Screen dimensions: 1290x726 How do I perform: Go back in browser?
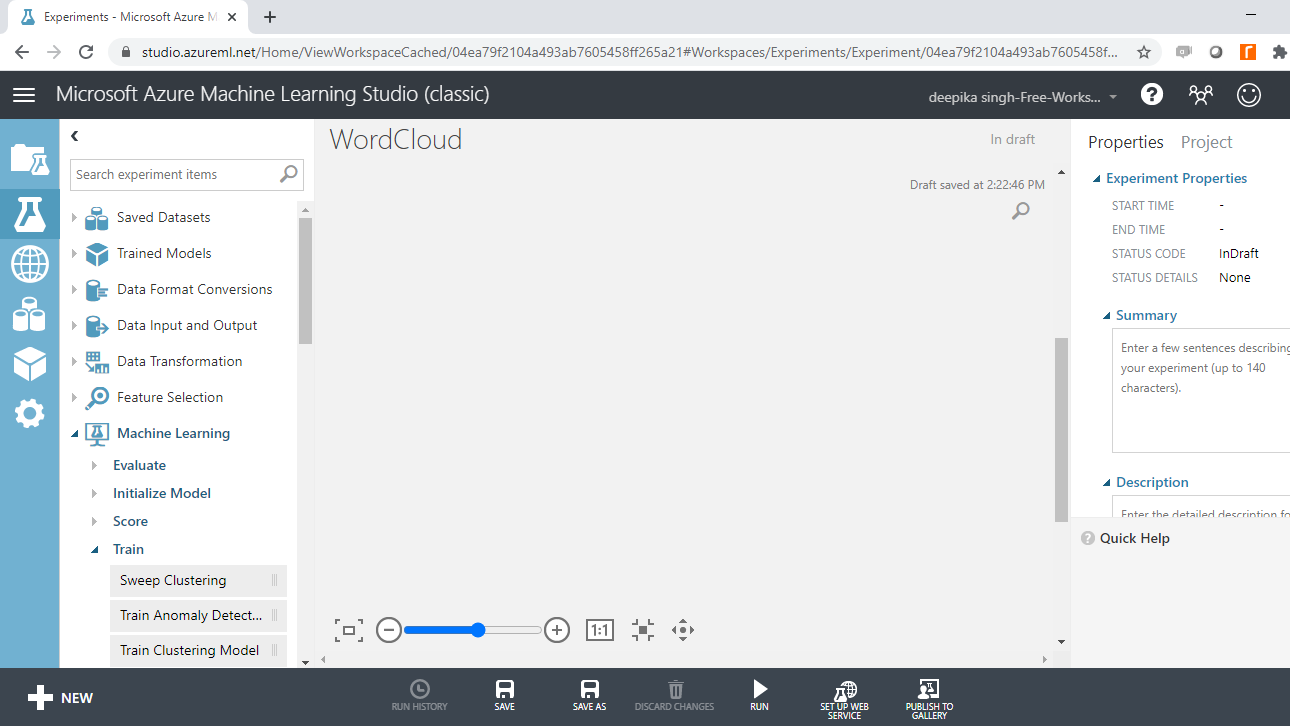coord(22,52)
